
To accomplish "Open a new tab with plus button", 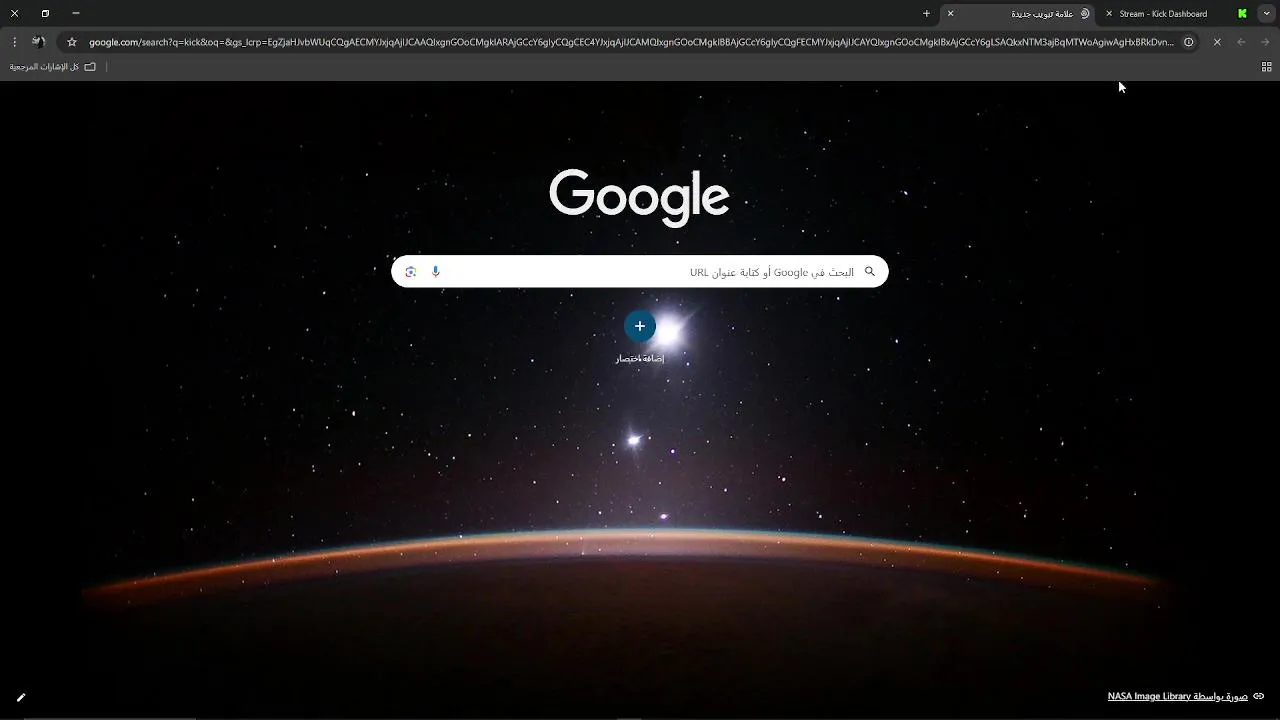I will (926, 14).
